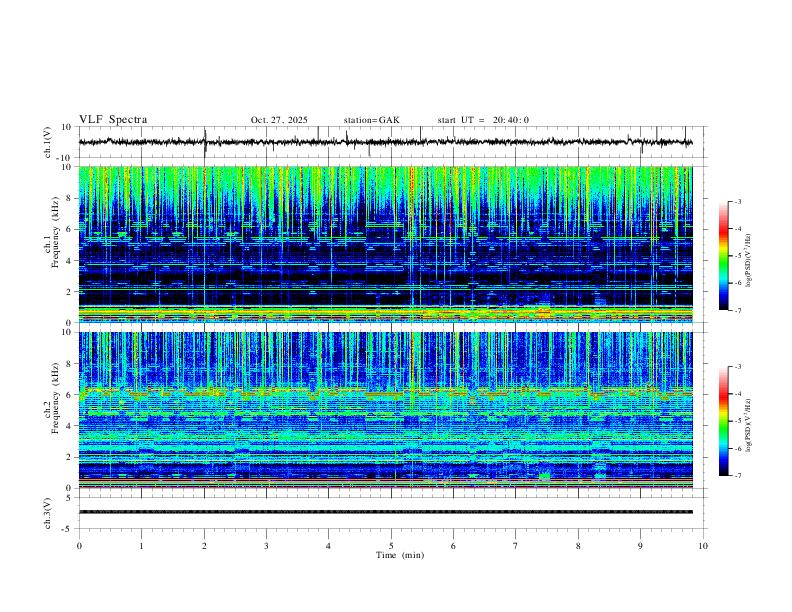Screen dimensions: 792x612
Task: Click time tick label '10' on x-axis
Action: (x=703, y=546)
